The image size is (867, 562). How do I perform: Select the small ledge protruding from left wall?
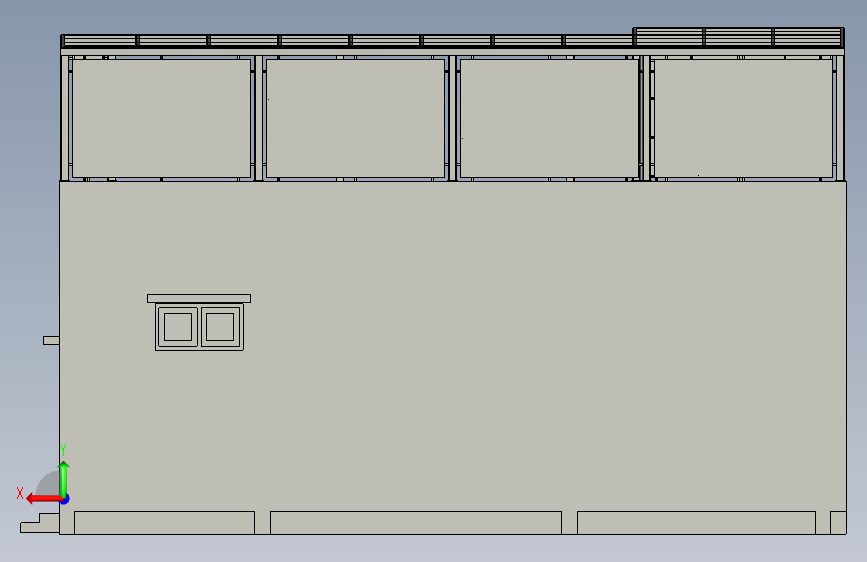51,340
